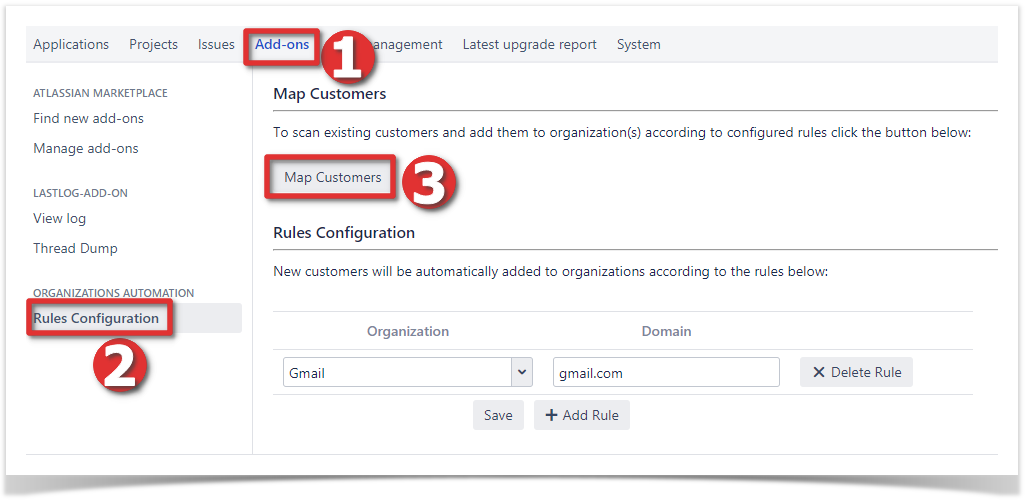This screenshot has width=1032, height=504.
Task: Open the Latest upgrade report tab
Action: click(529, 44)
